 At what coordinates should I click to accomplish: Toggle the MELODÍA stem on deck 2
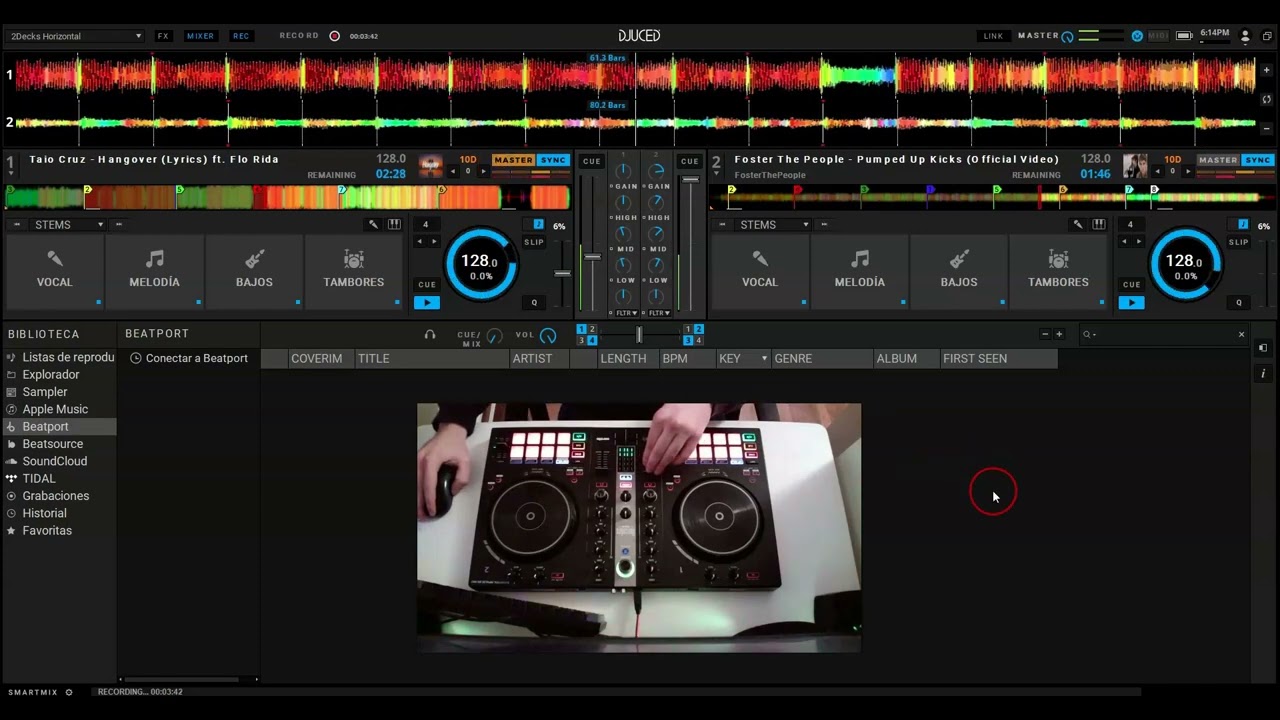pos(859,270)
